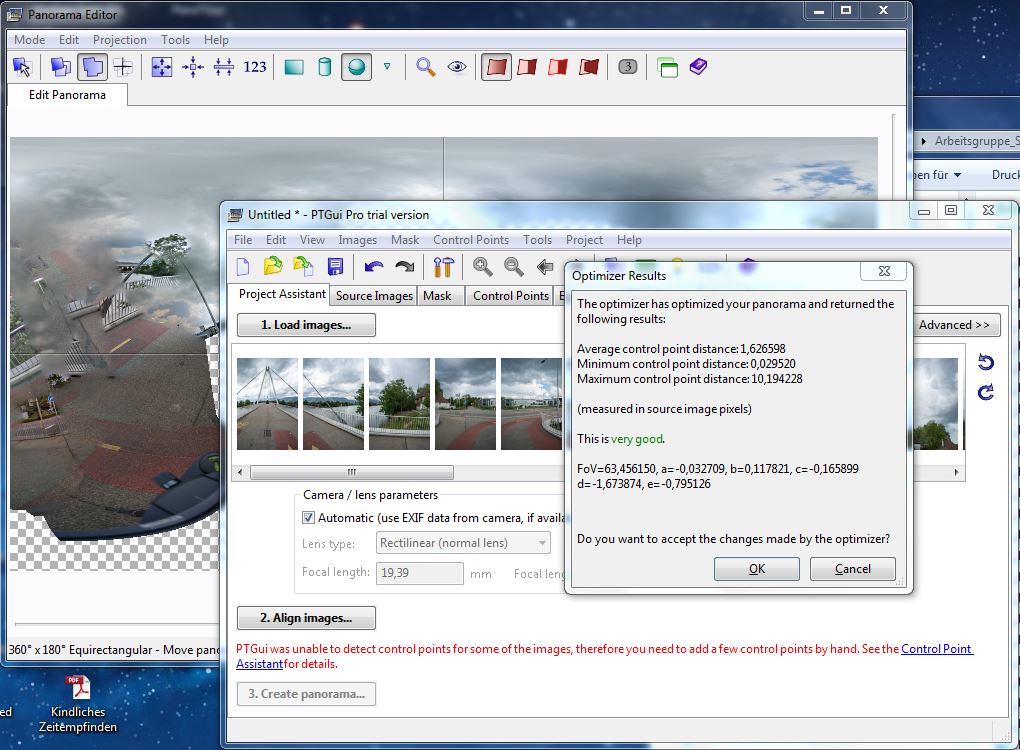
Task: Click the thumbnail strip horizontal scrollbar
Action: click(350, 472)
